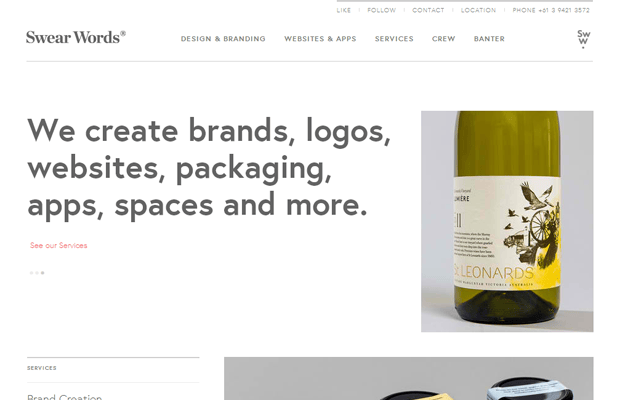Screen dimensions: 620x400
Task: Open the Swear Words logo homepage
Action: pos(76,37)
